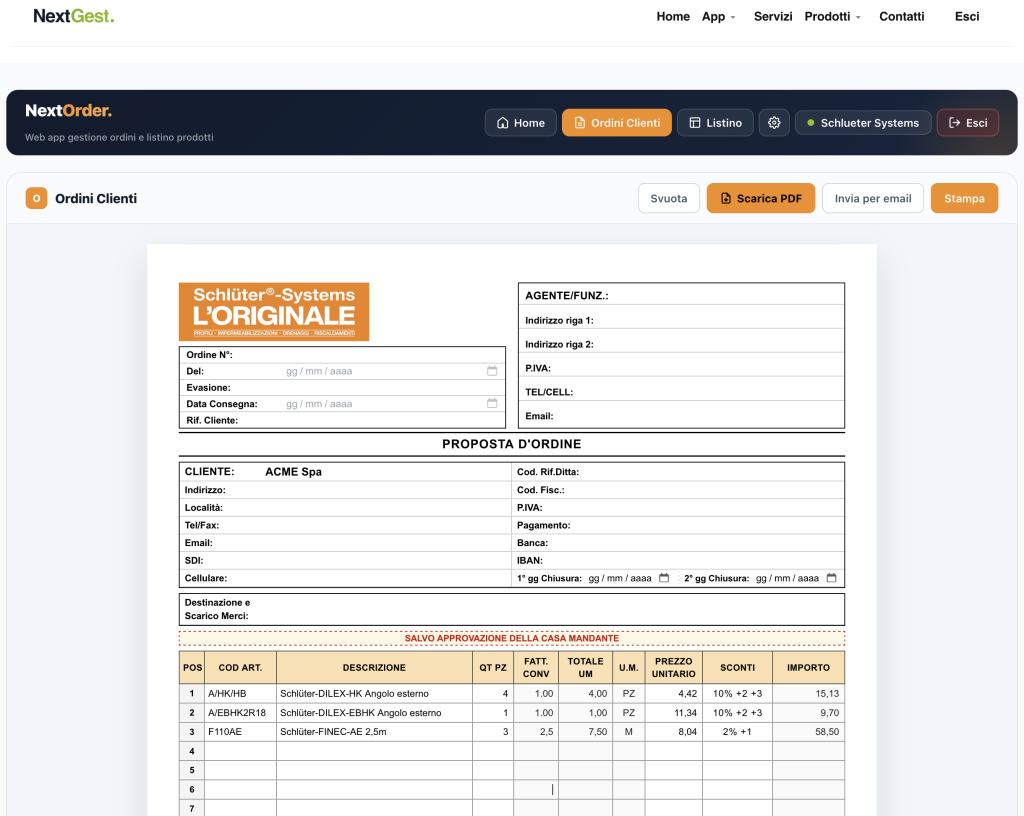
Task: Open Contatti in the top menu
Action: [901, 16]
